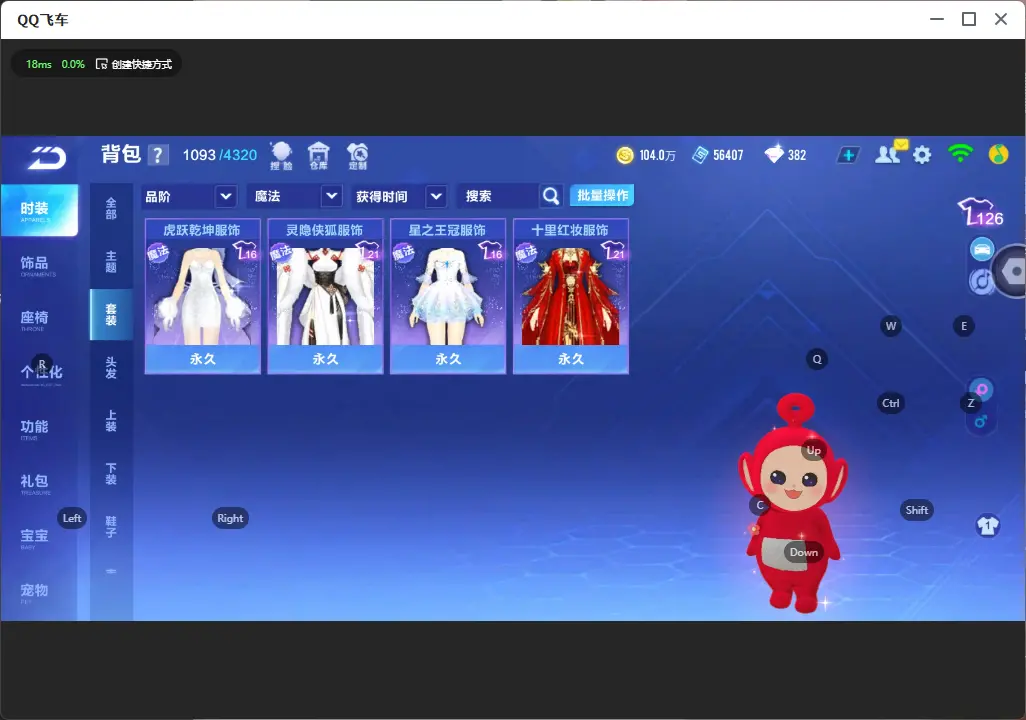
Task: Switch to the 礼包 treasure tab
Action: tap(35, 483)
